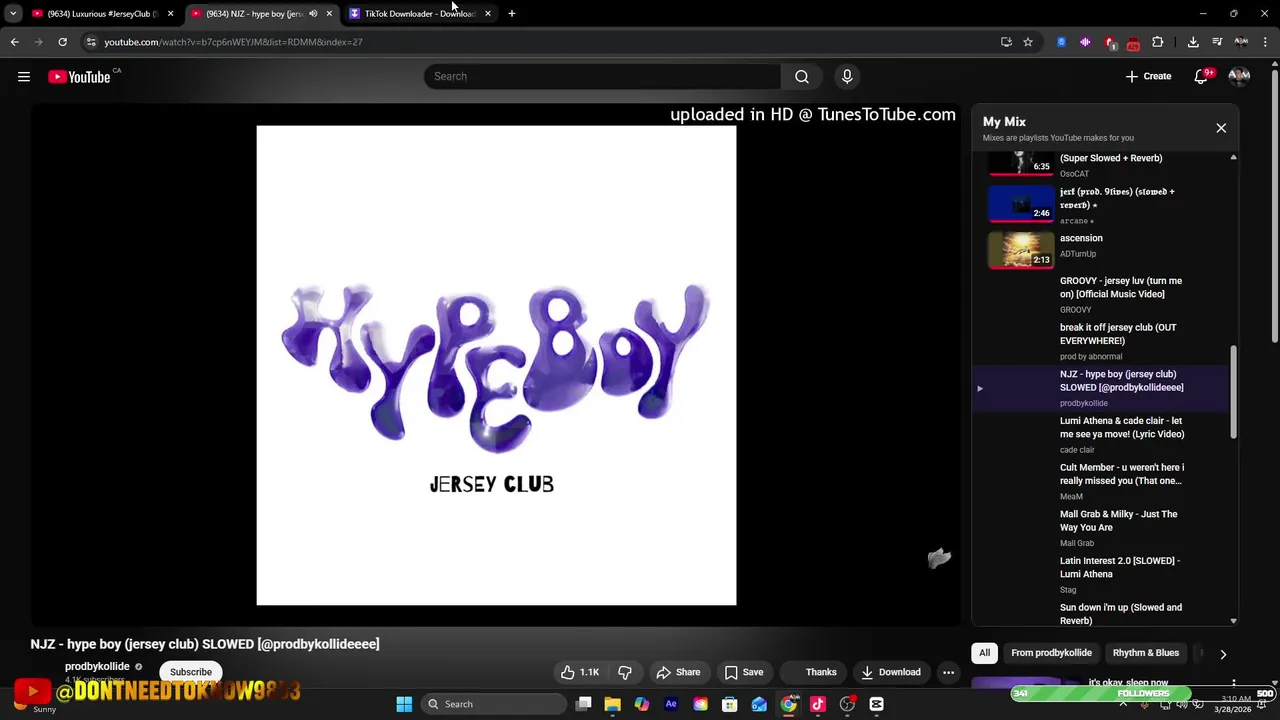Share this video
This screenshot has height=720, width=1280.
click(678, 672)
